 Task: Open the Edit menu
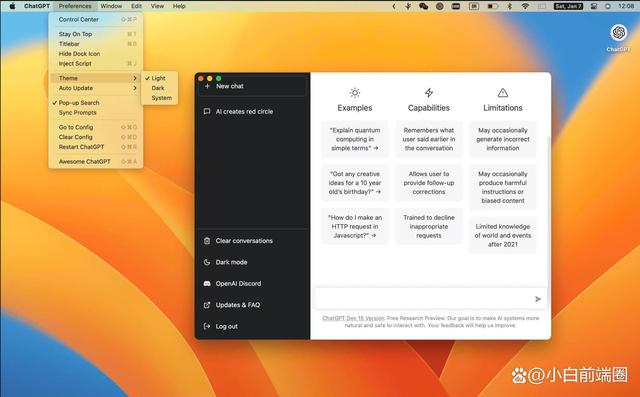pos(136,6)
